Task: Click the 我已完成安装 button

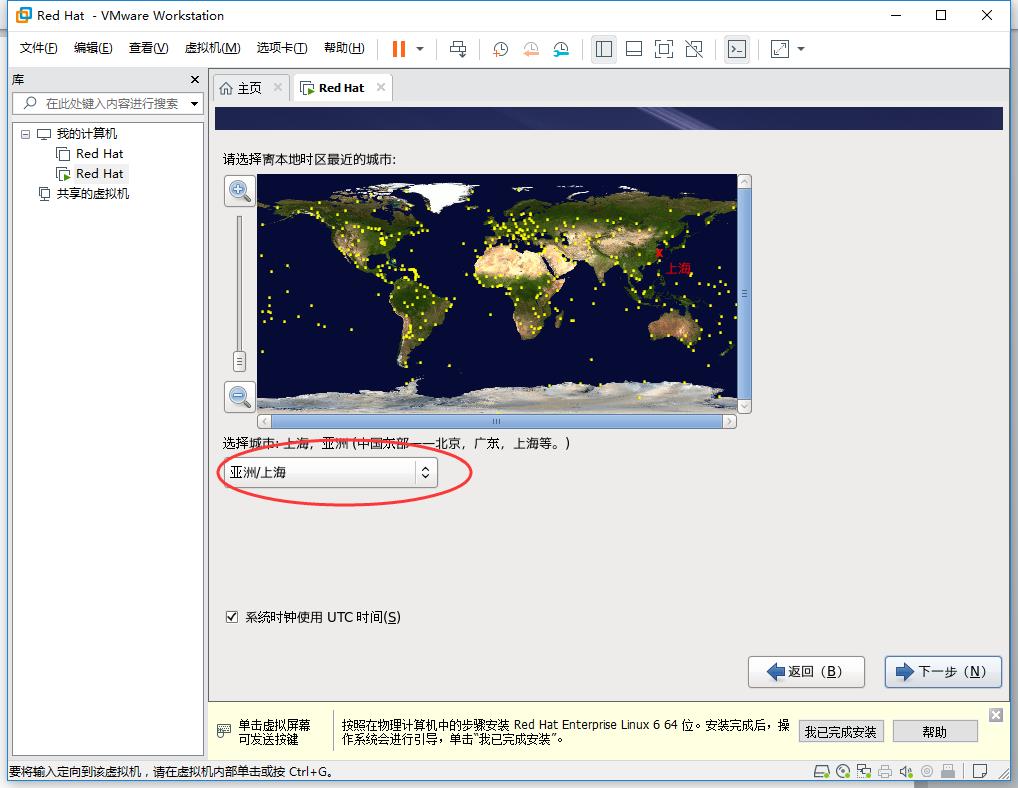Action: tap(841, 732)
